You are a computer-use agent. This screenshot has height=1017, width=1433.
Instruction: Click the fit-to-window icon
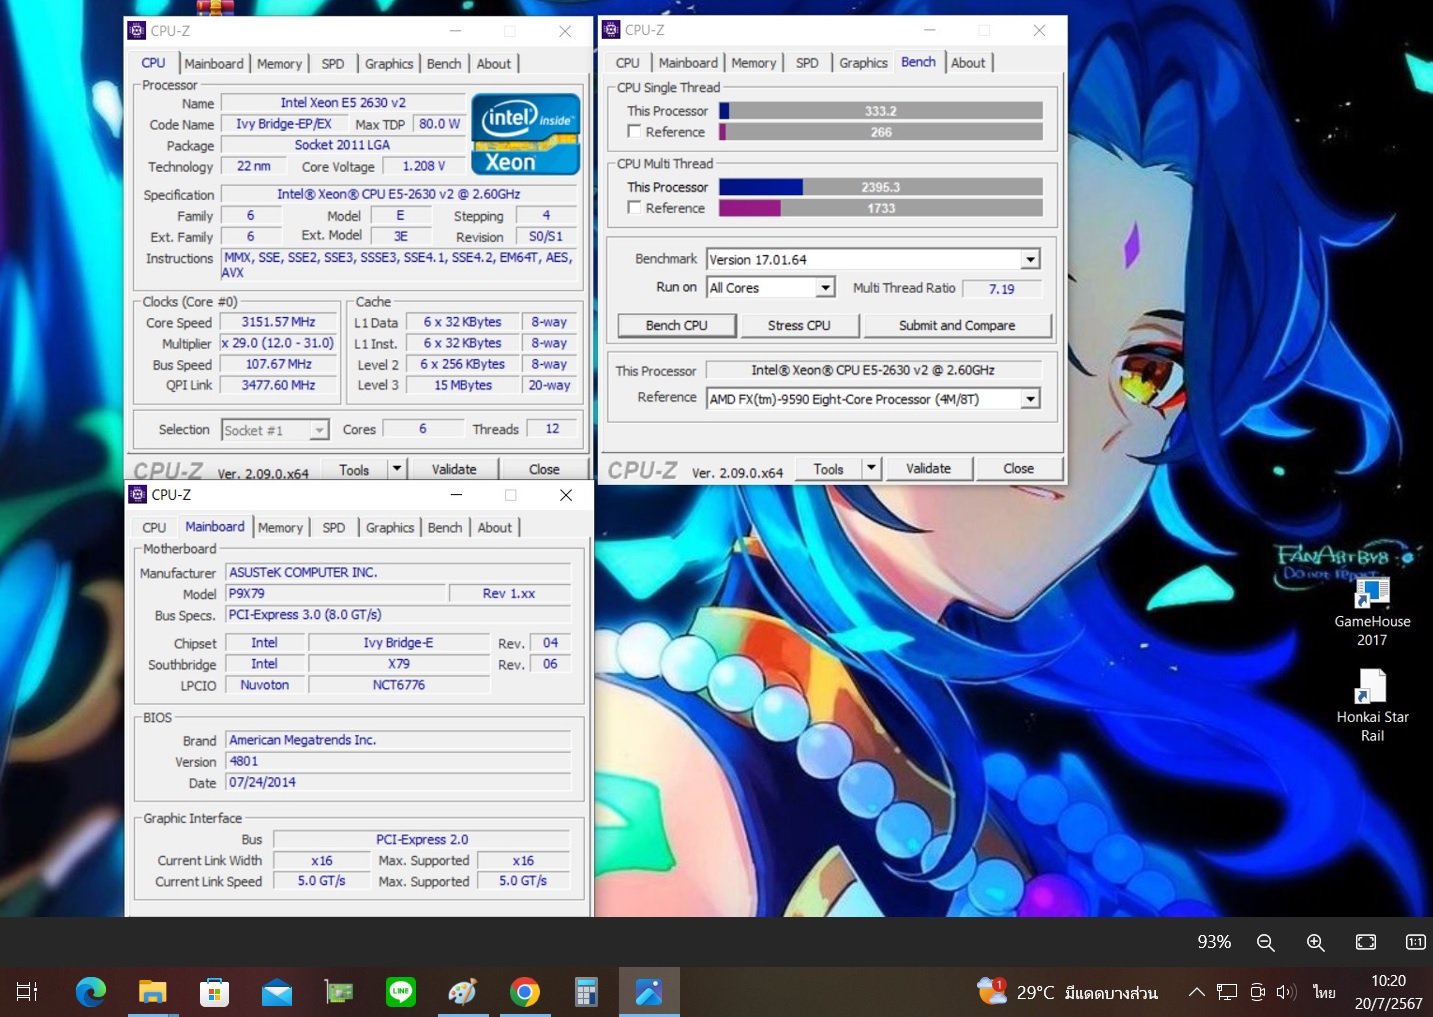(x=1365, y=942)
